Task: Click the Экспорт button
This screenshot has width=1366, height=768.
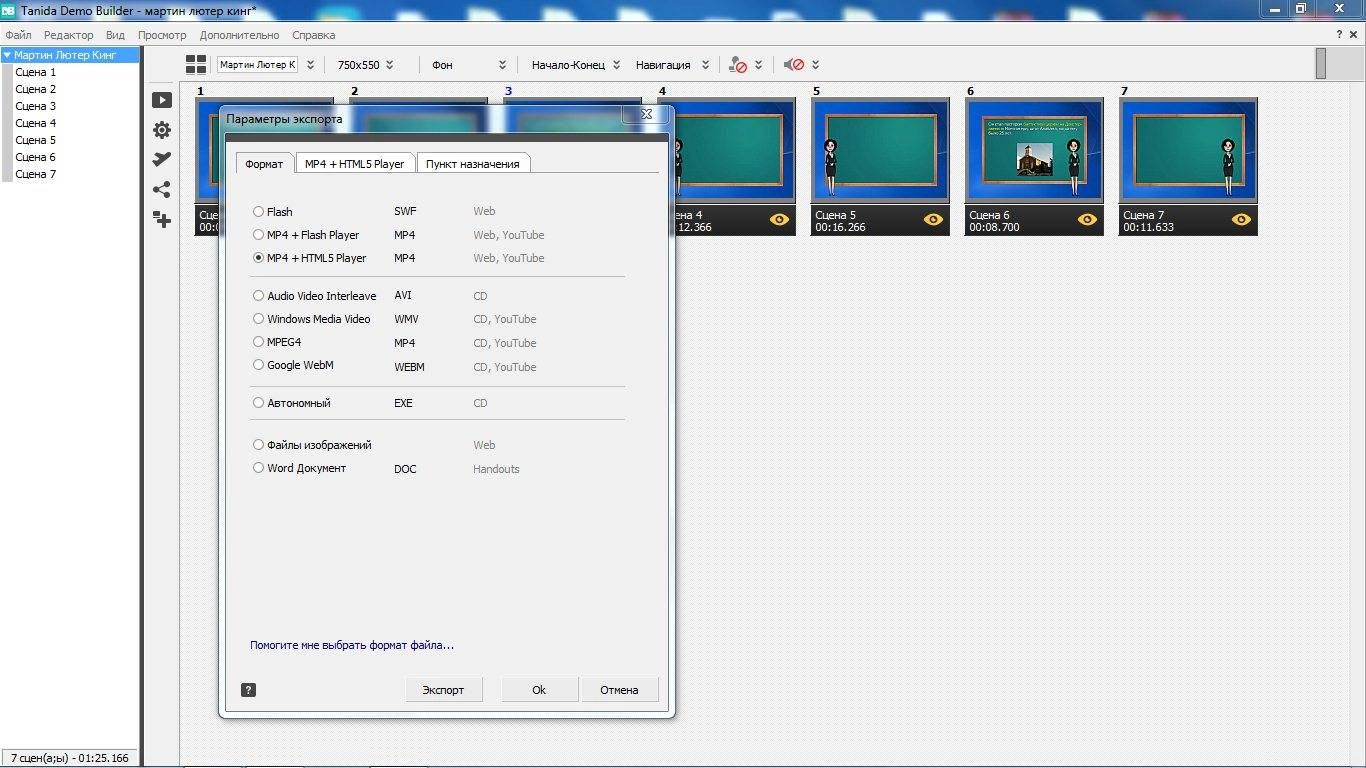Action: point(443,690)
